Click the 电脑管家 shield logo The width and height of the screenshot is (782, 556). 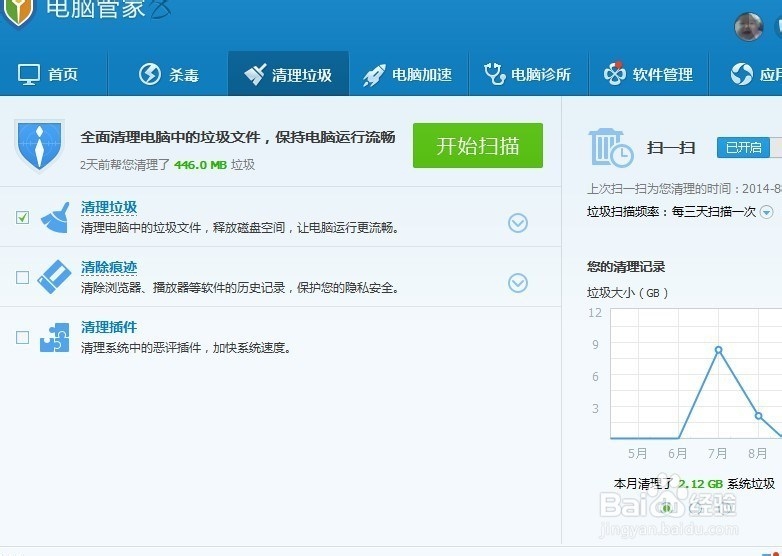(x=18, y=11)
